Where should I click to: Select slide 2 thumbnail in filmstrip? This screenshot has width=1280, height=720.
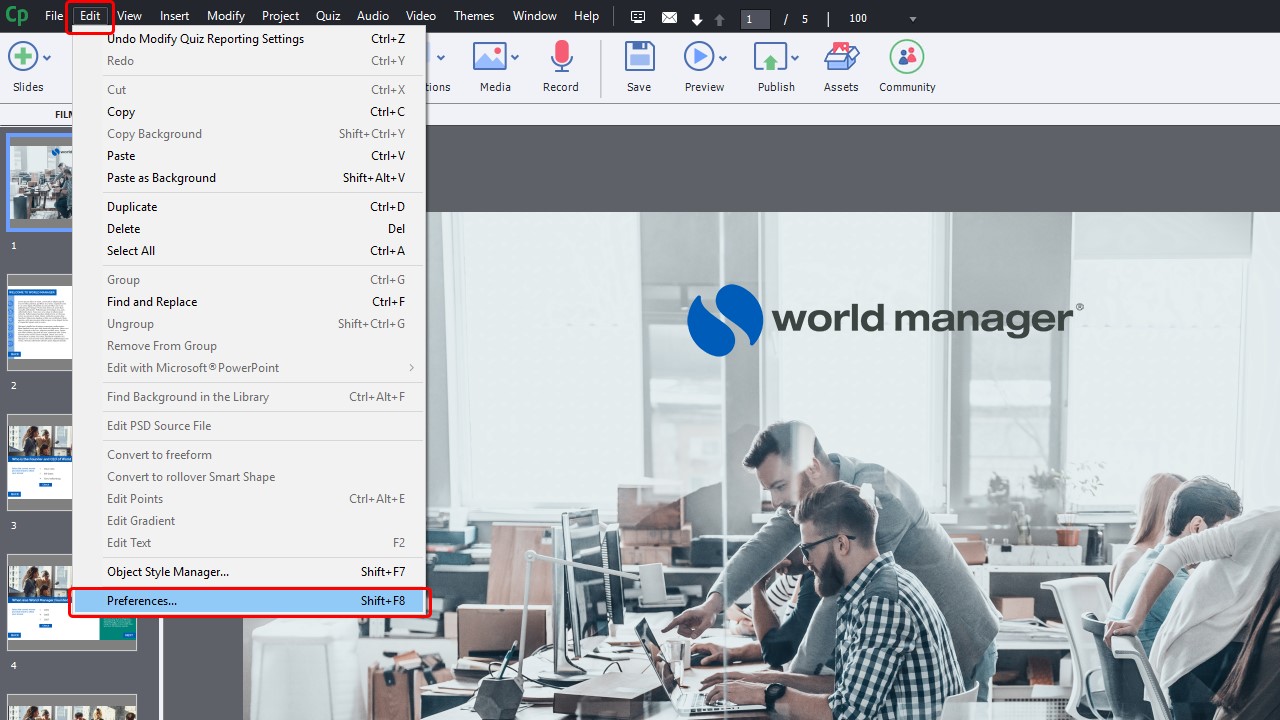pyautogui.click(x=41, y=322)
